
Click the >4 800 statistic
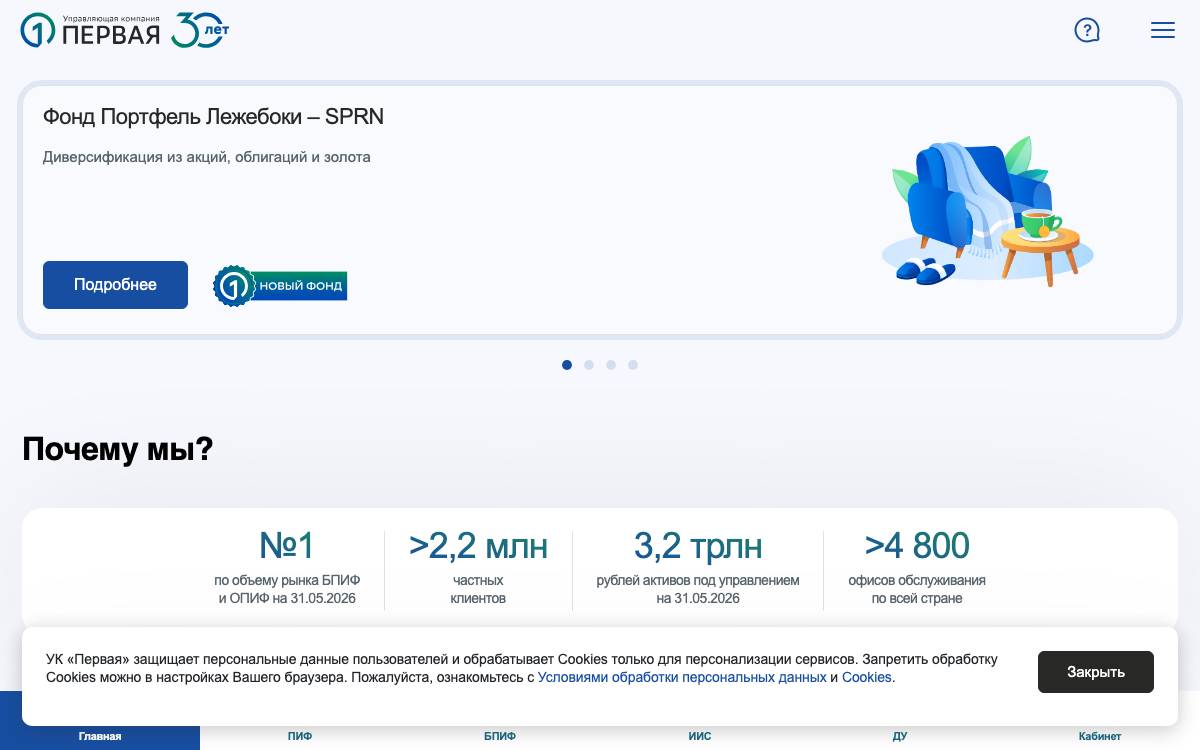point(917,546)
